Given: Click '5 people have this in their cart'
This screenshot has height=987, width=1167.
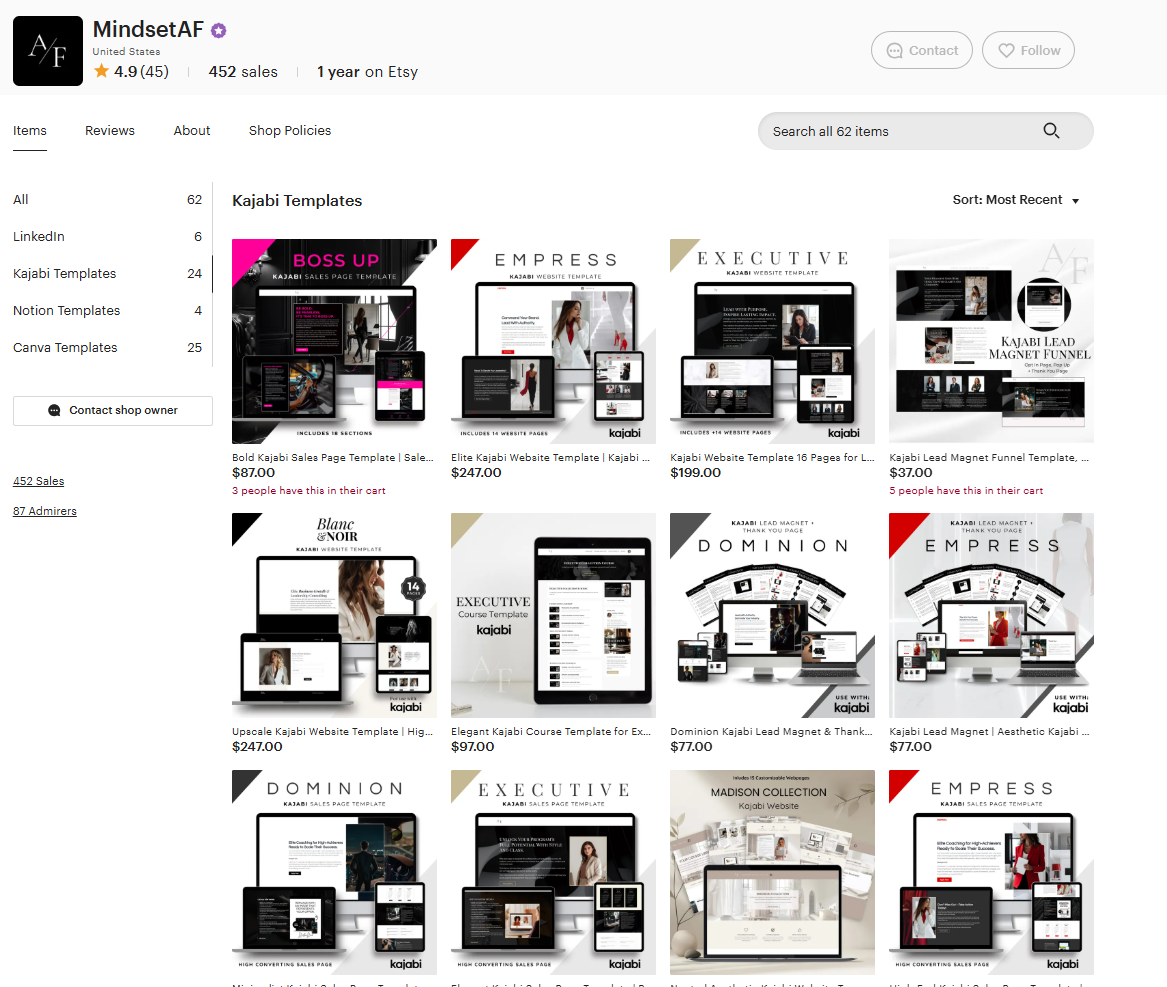Looking at the screenshot, I should tap(966, 491).
